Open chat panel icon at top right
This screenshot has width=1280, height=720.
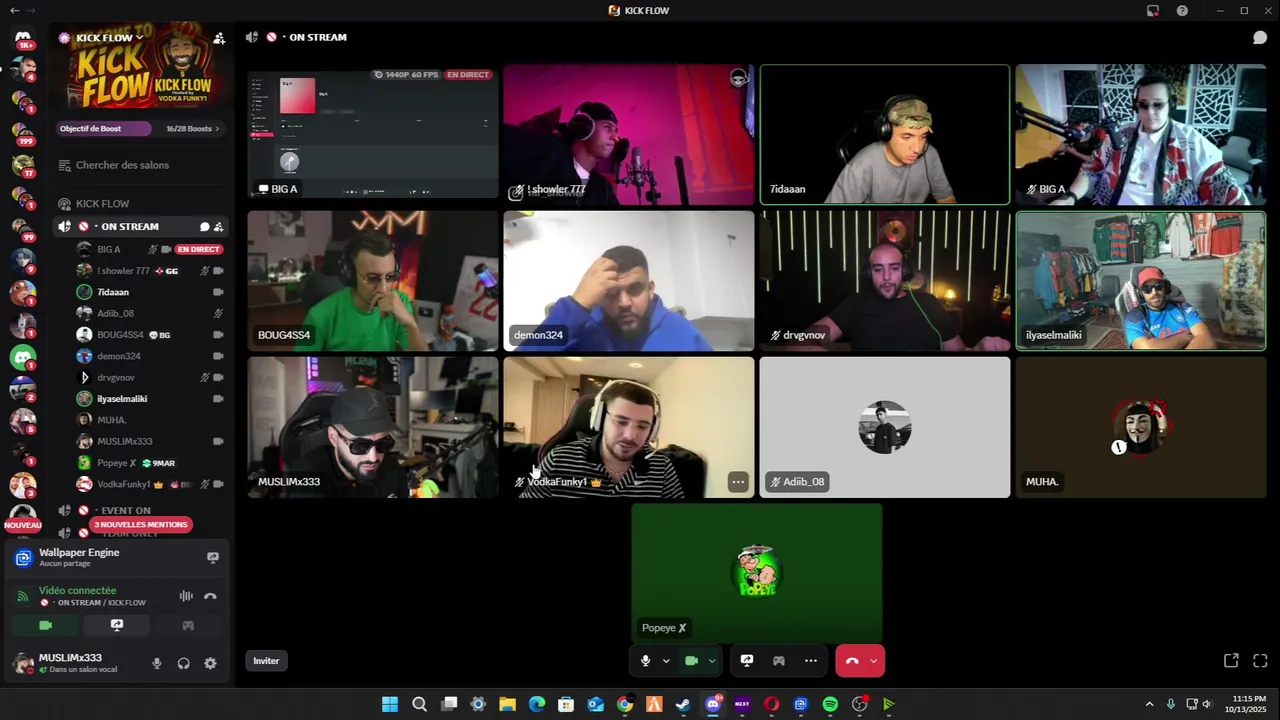1260,37
